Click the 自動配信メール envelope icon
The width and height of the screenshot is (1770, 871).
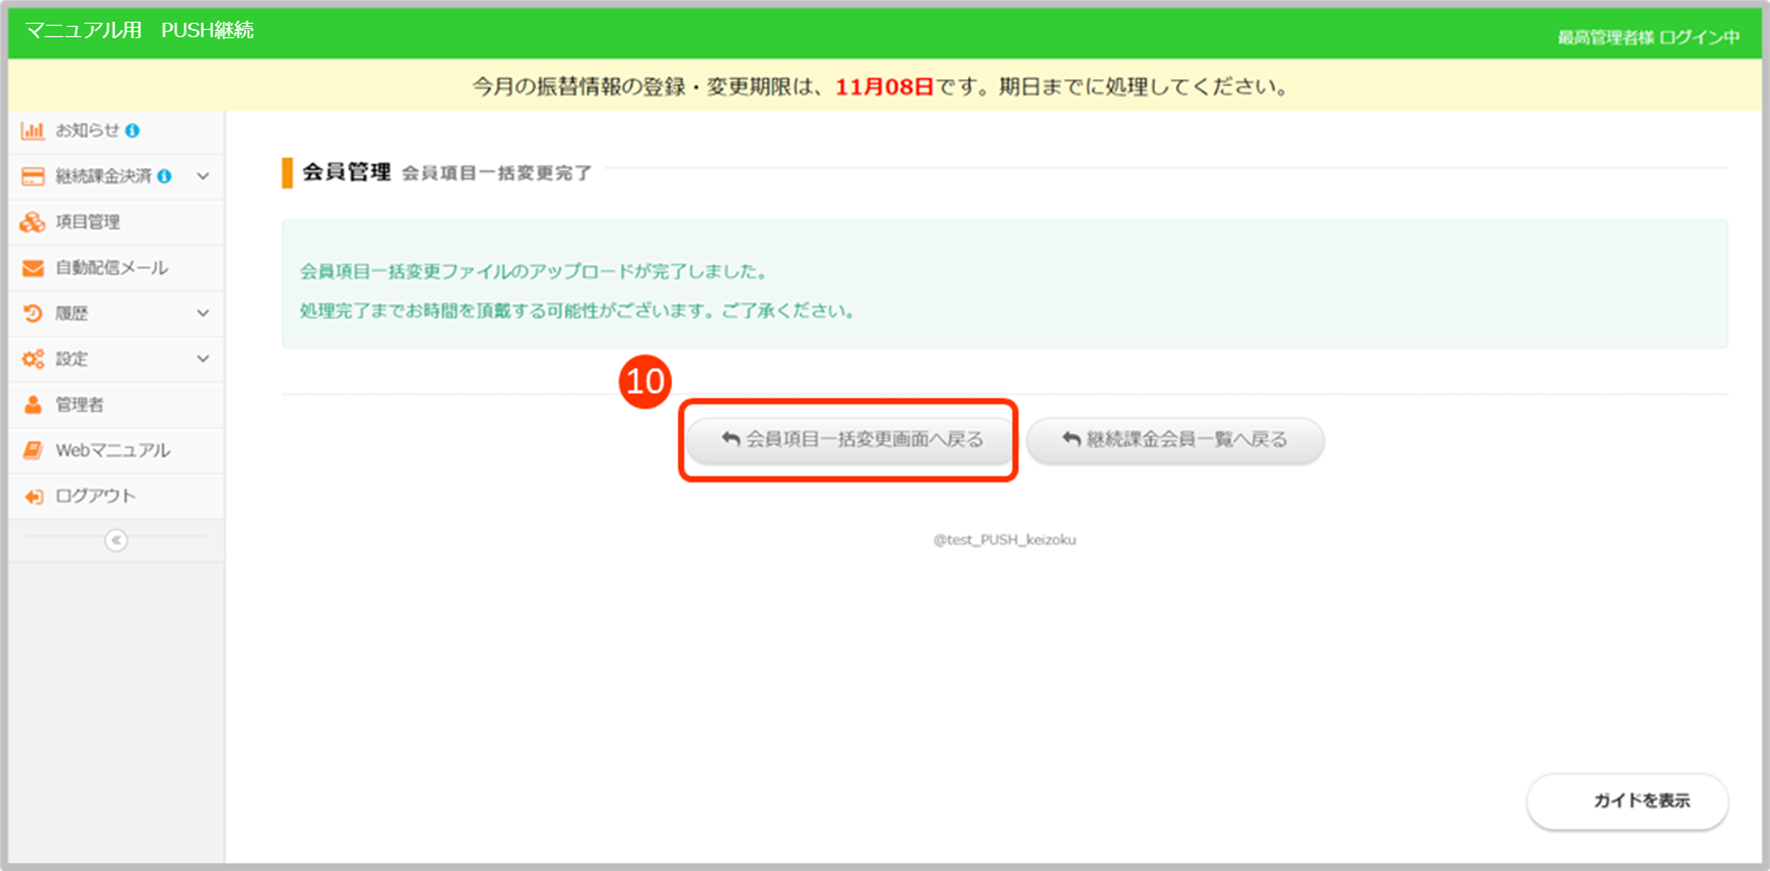(33, 268)
